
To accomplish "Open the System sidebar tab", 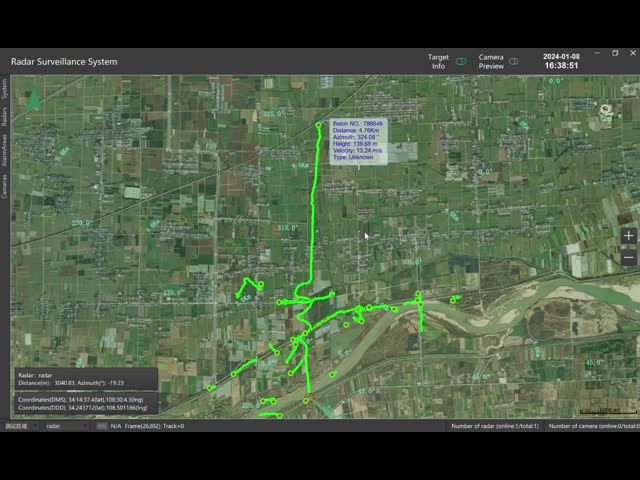I will pyautogui.click(x=4, y=89).
